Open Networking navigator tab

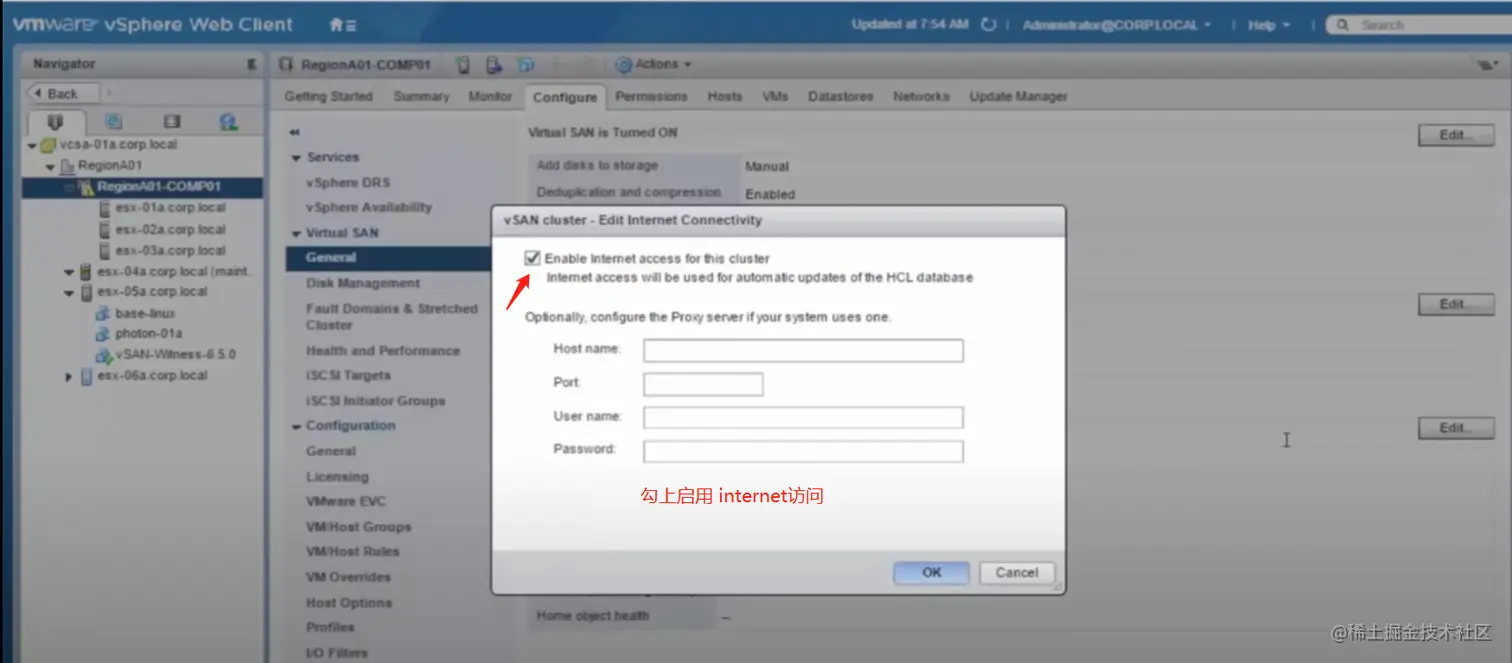229,122
